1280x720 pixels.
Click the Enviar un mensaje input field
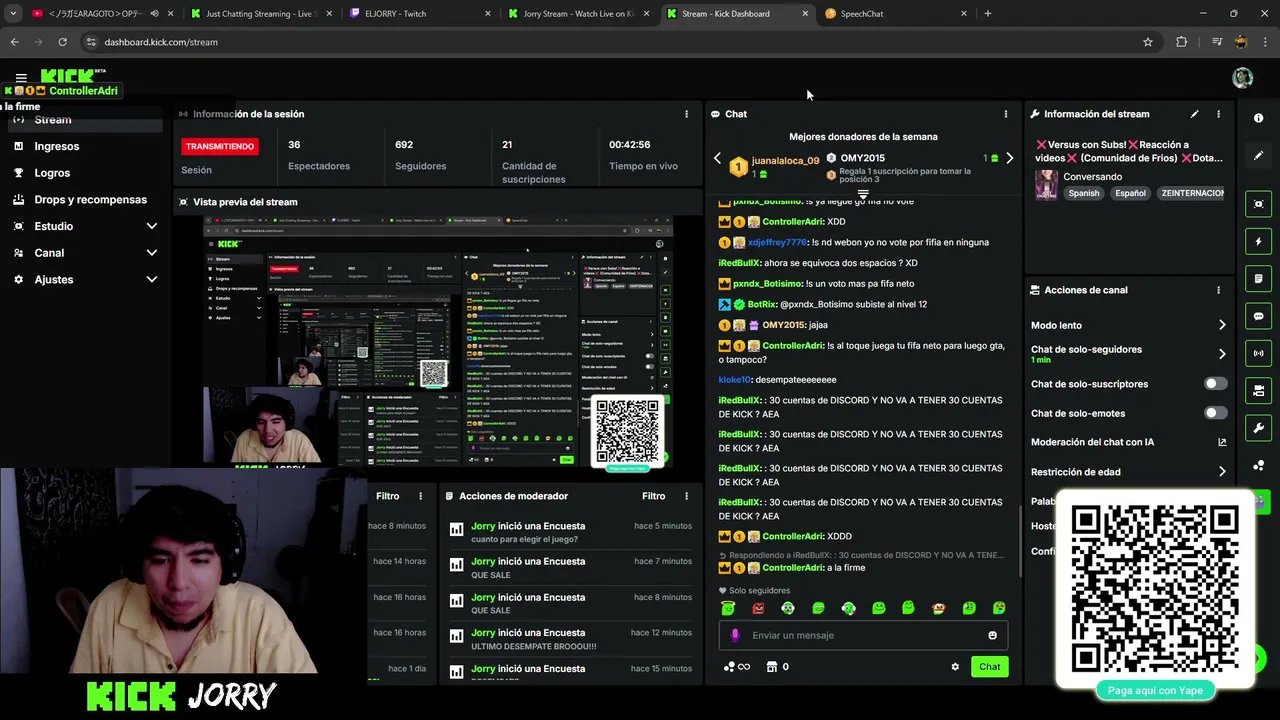point(863,635)
